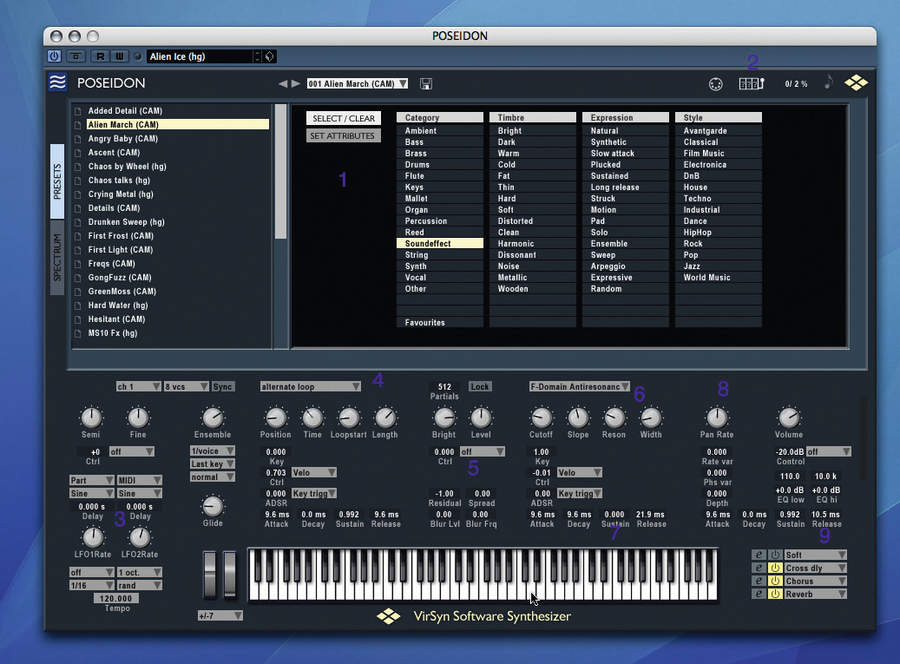Toggle power for the Cross dly effect

[x=774, y=568]
